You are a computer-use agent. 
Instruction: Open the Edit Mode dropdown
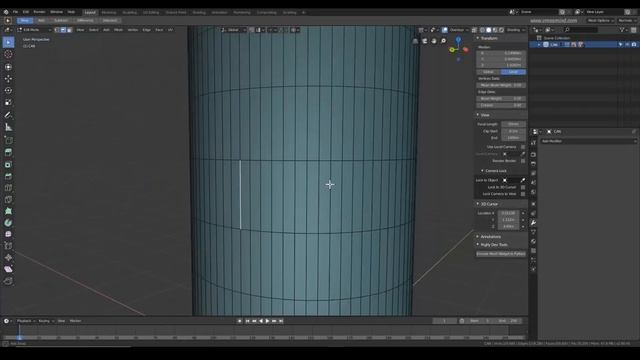(x=34, y=30)
